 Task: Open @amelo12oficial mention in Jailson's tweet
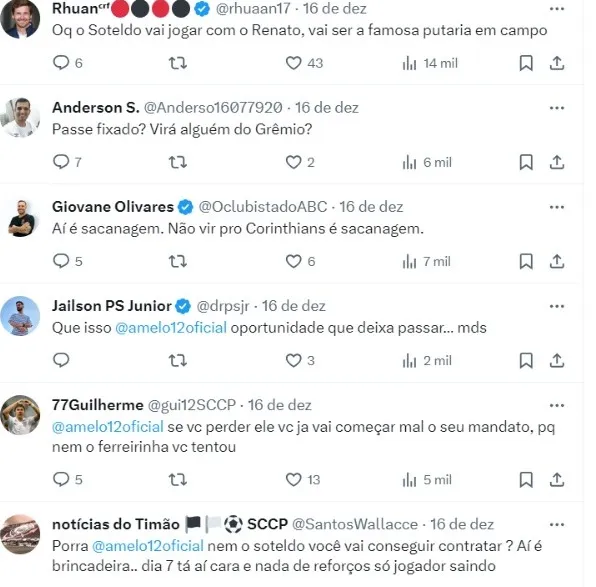point(171,328)
